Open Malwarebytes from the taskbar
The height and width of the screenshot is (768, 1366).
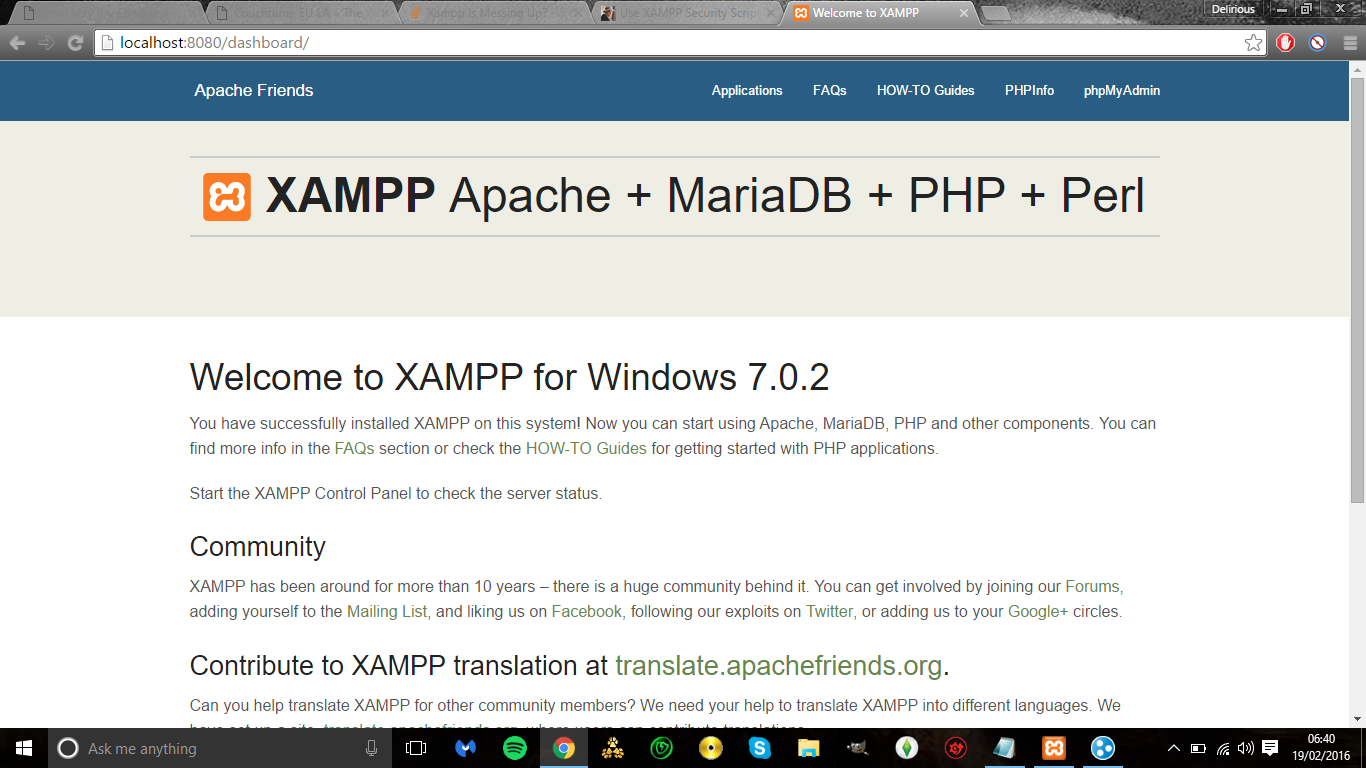[x=466, y=748]
